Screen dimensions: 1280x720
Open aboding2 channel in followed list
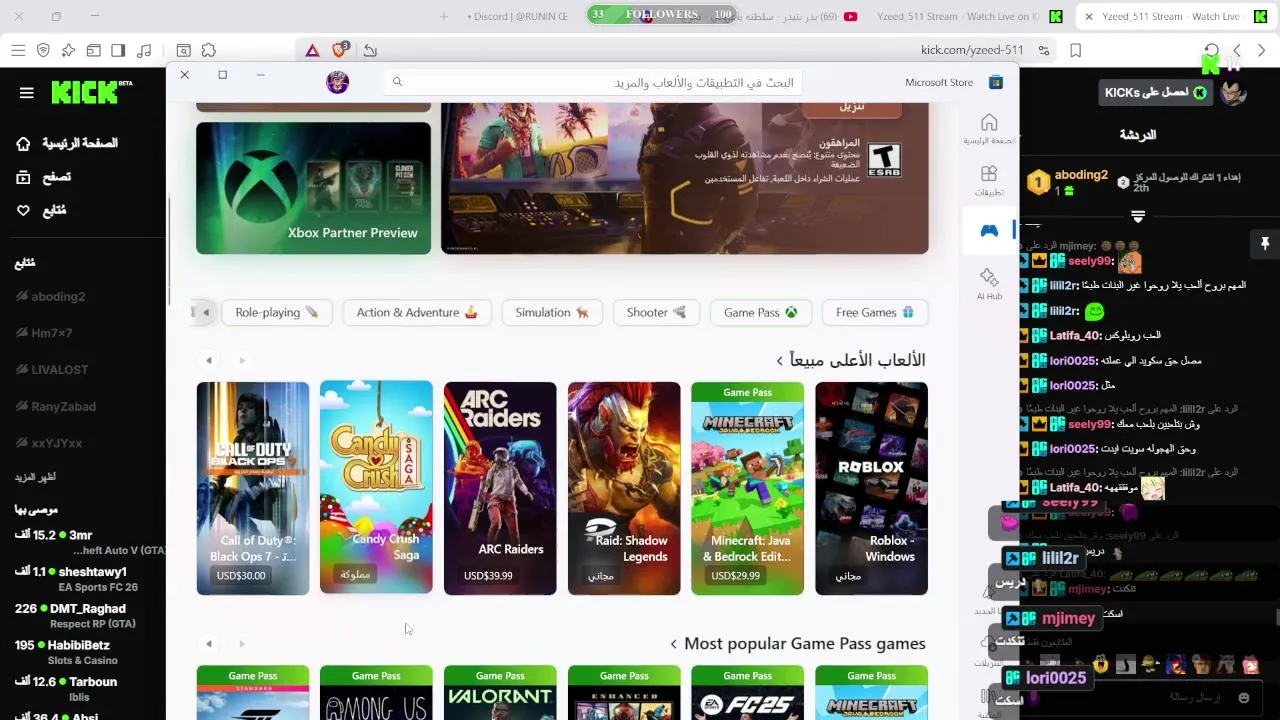[58, 296]
